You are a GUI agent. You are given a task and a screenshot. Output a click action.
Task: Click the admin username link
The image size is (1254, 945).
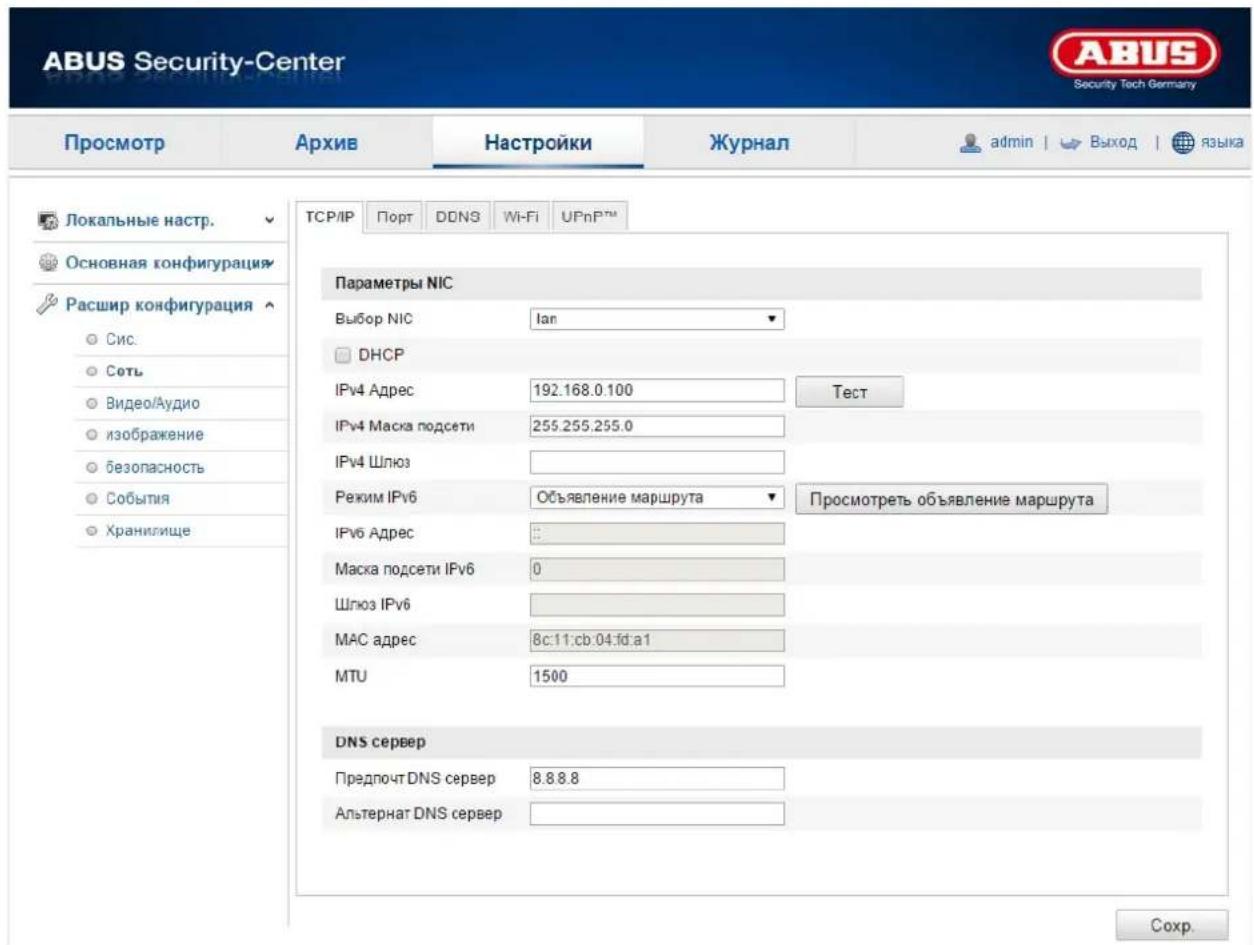point(1011,144)
